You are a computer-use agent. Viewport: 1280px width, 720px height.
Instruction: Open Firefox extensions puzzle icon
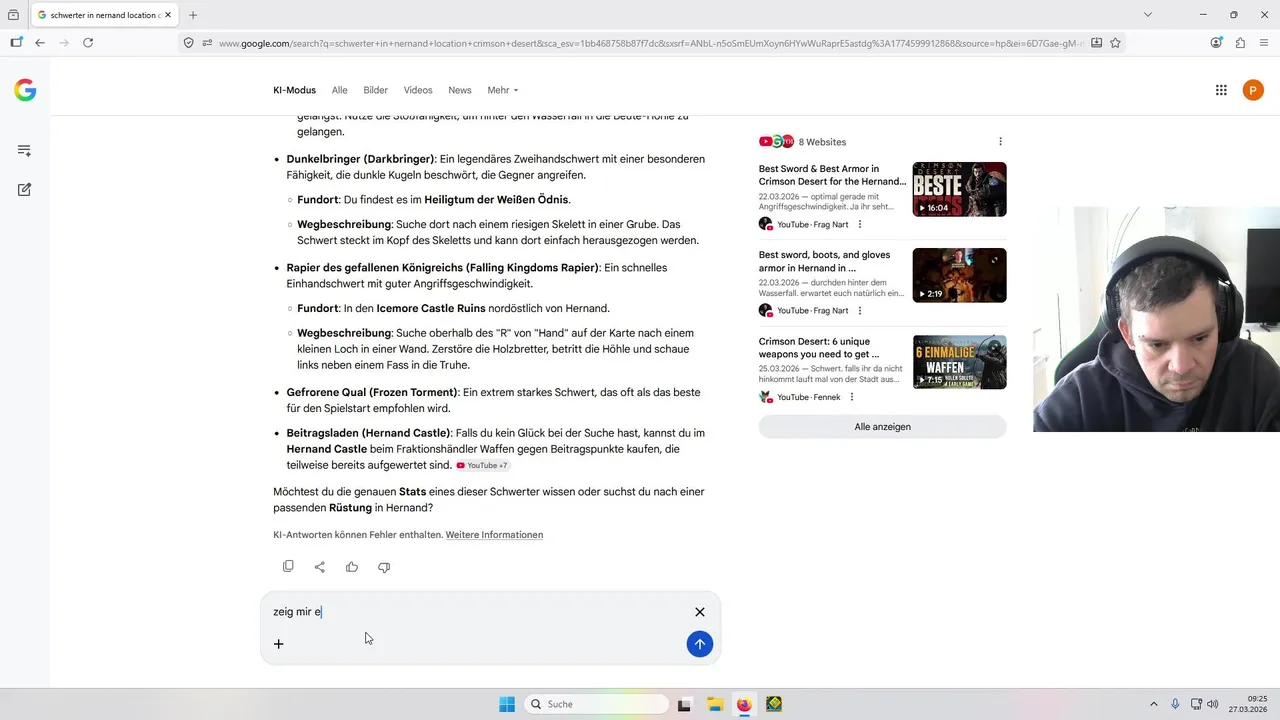pos(1240,43)
